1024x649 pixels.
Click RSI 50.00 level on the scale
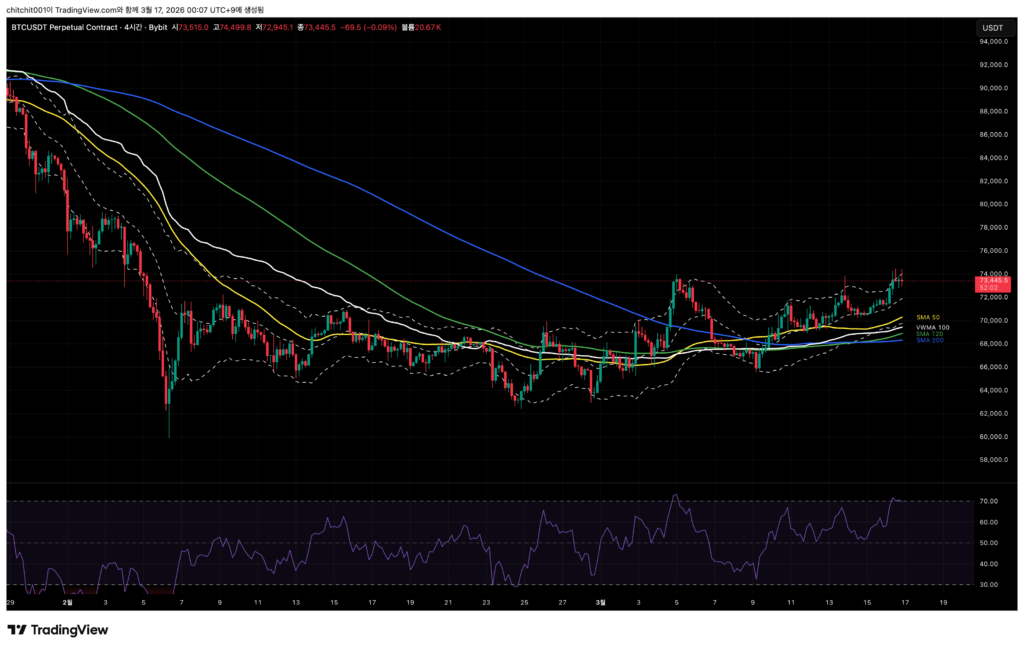pyautogui.click(x=990, y=543)
